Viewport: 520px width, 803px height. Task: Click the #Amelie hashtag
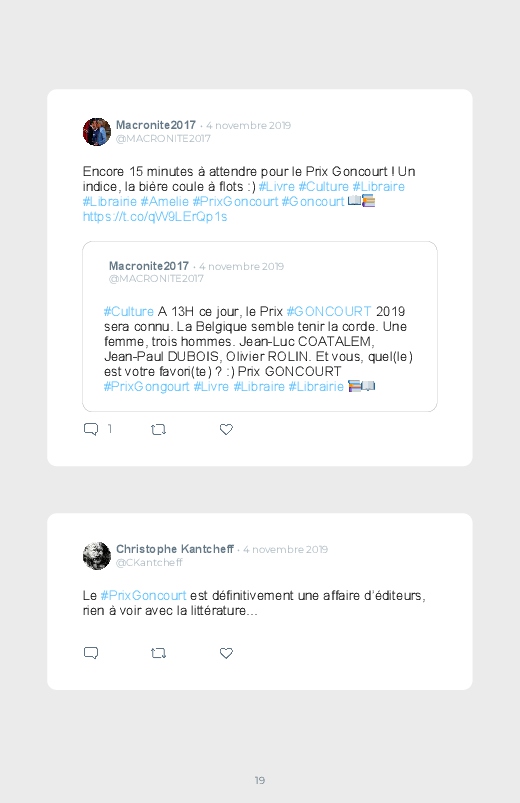point(164,201)
